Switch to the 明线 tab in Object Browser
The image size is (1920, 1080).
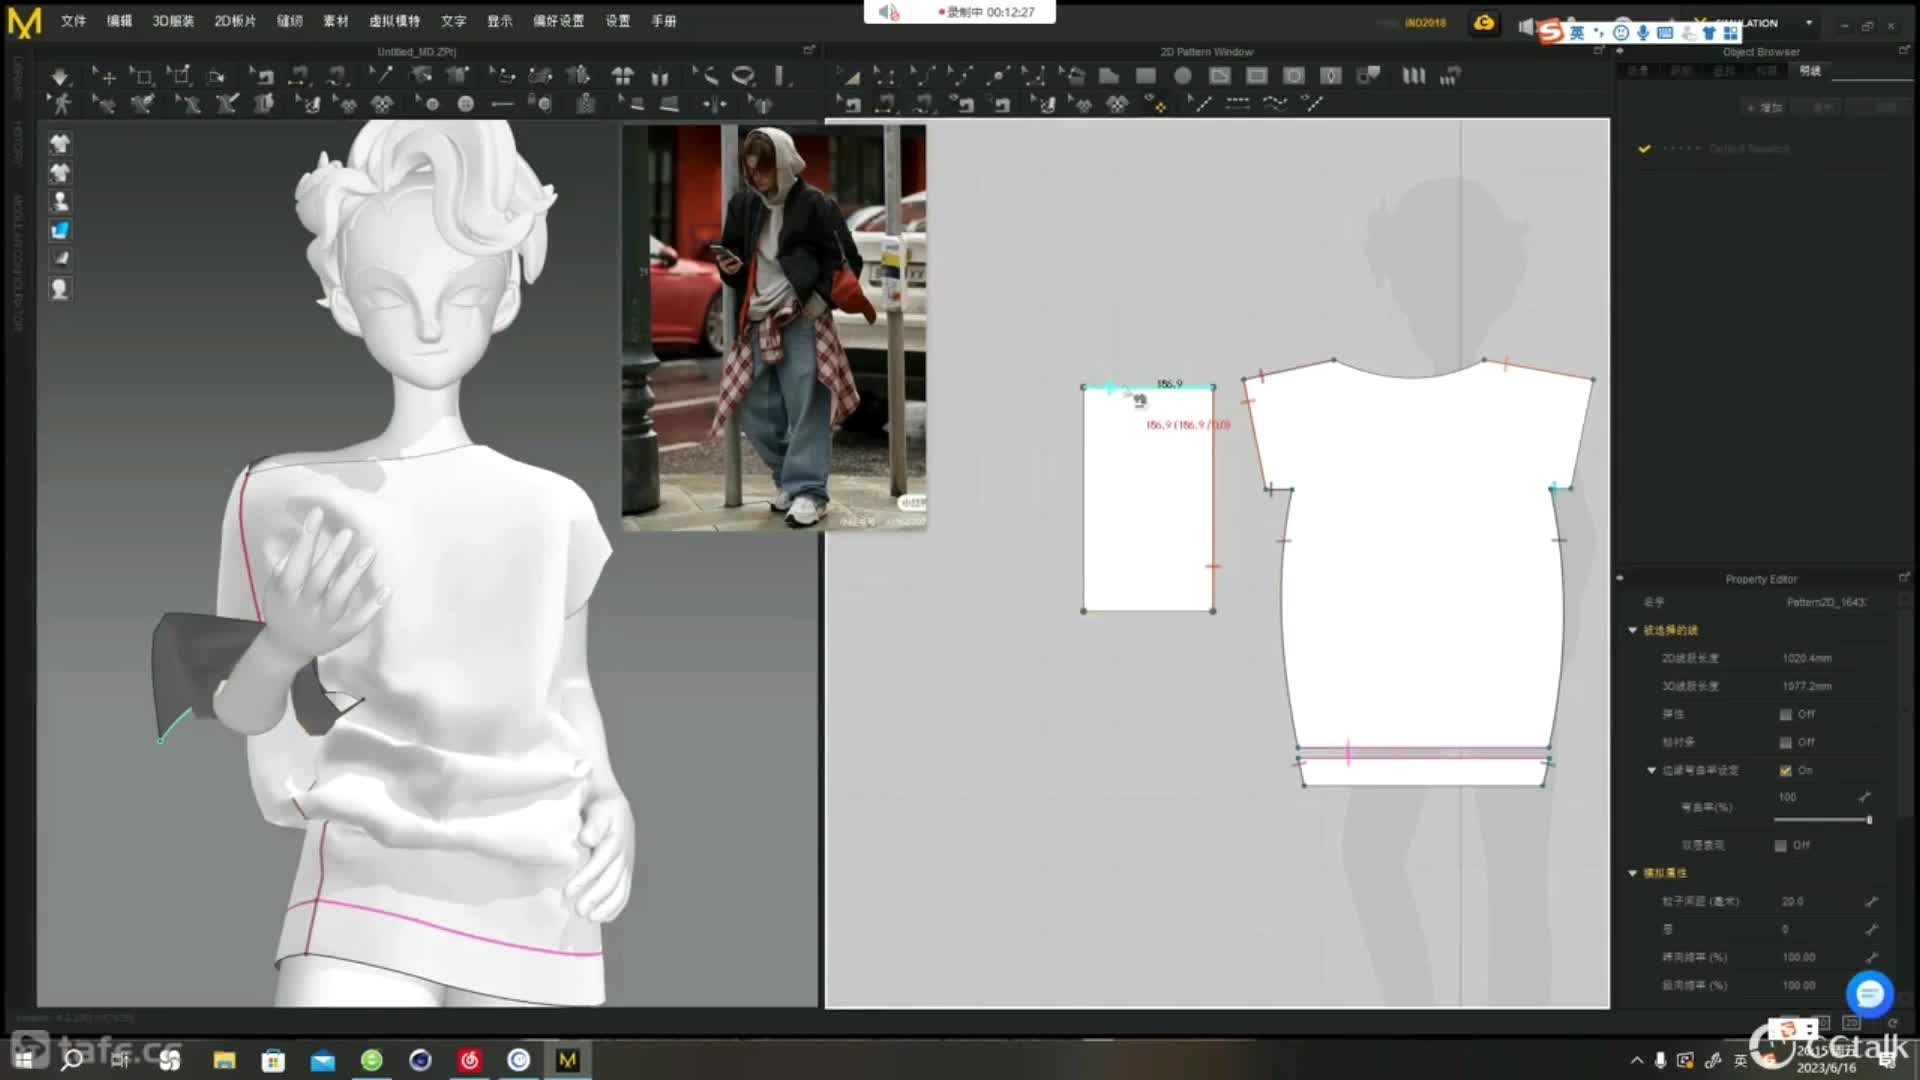point(1810,71)
